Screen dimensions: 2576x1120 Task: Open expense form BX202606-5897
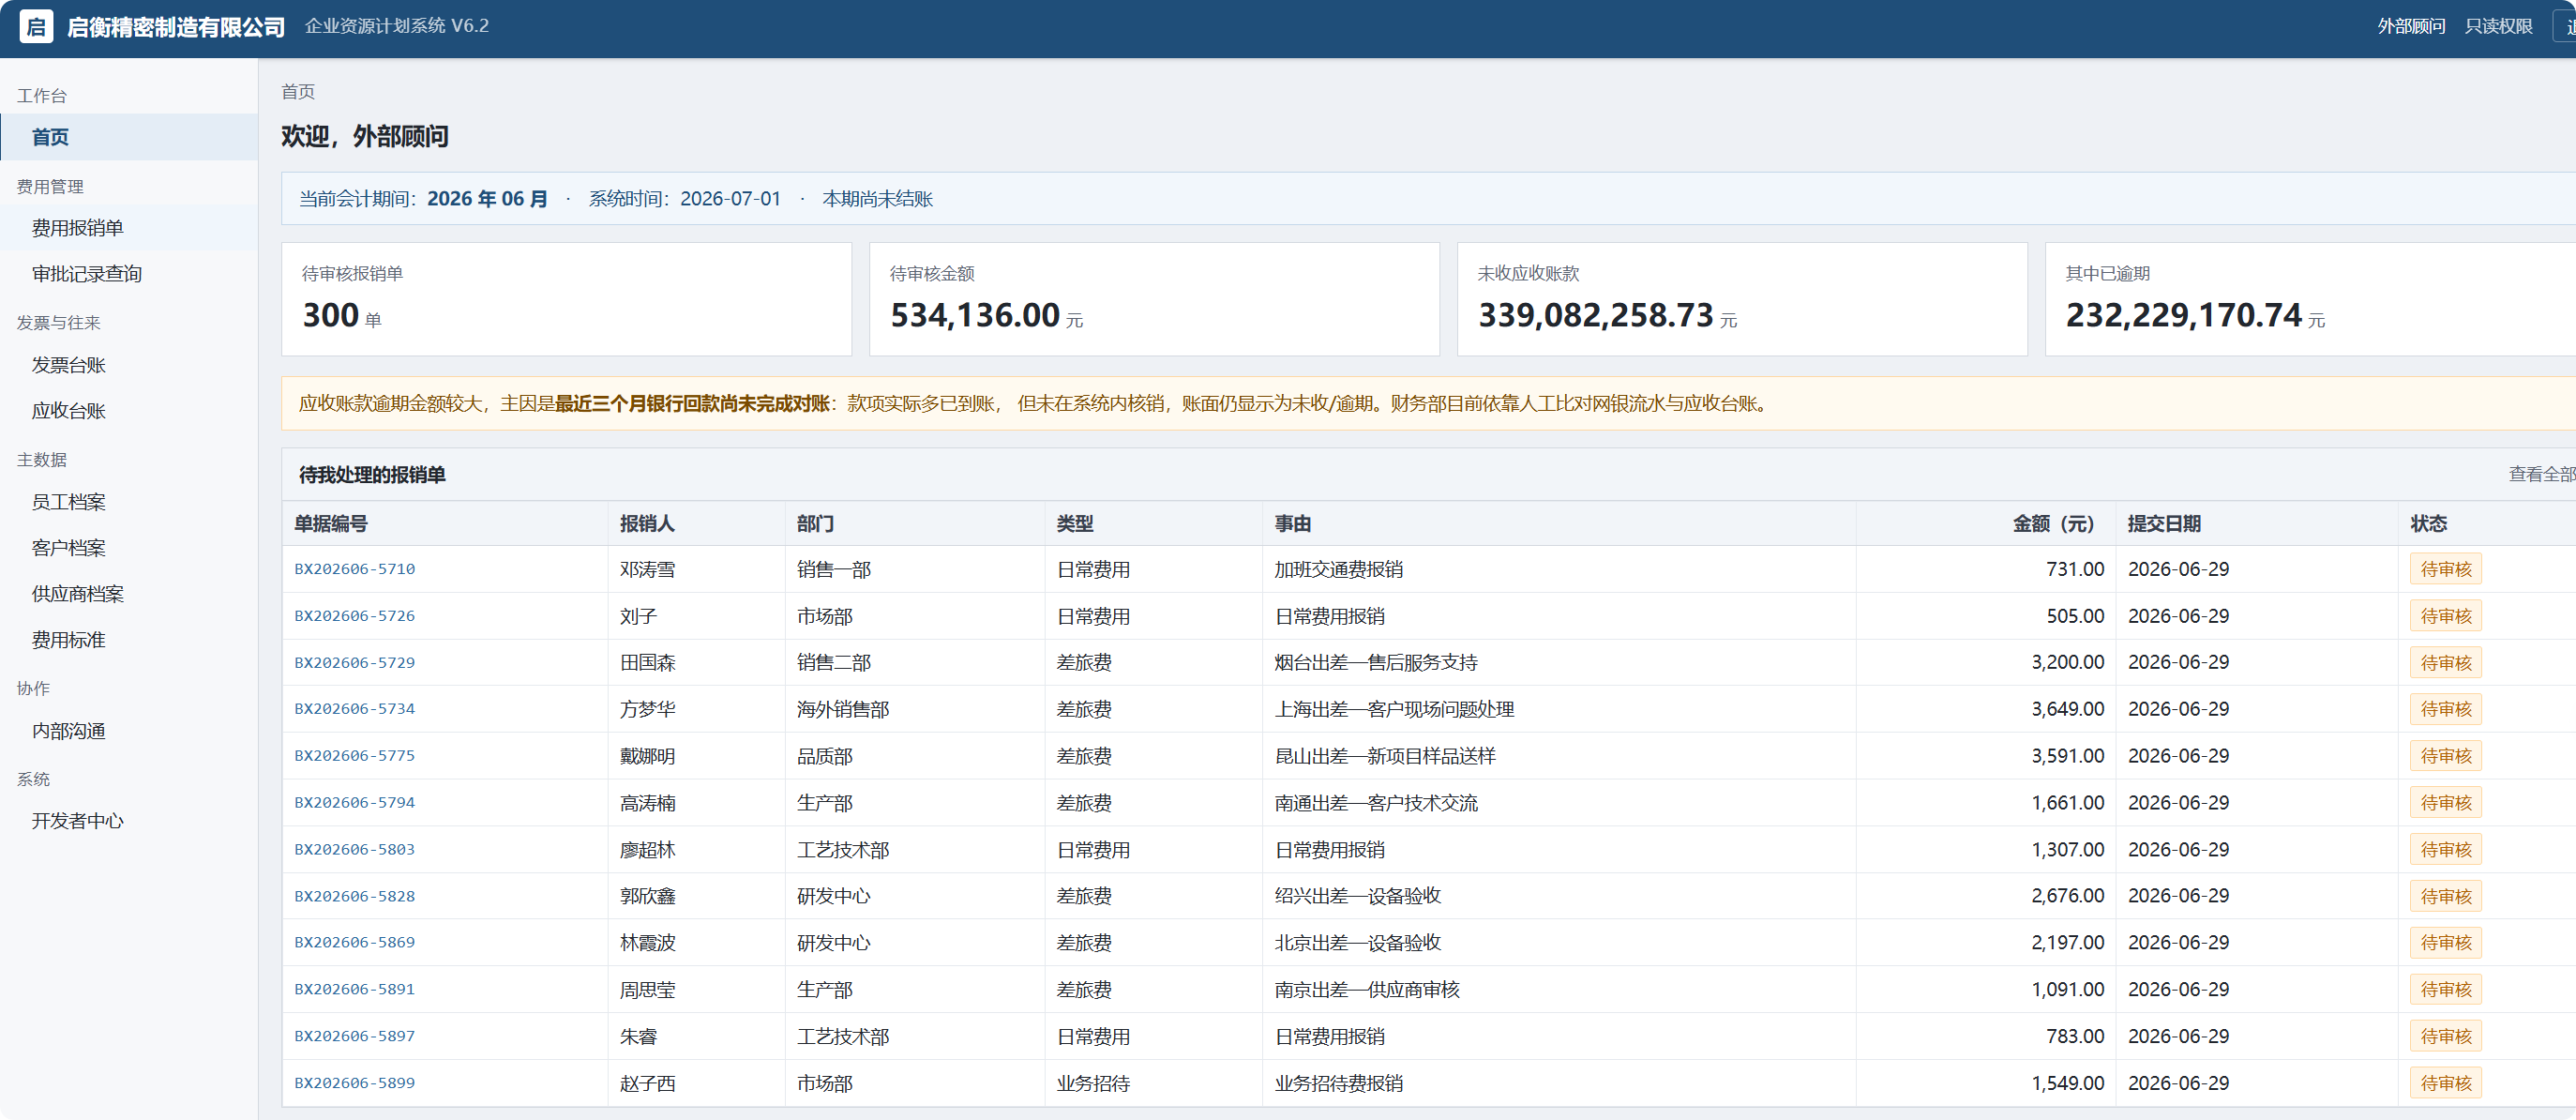point(354,1036)
